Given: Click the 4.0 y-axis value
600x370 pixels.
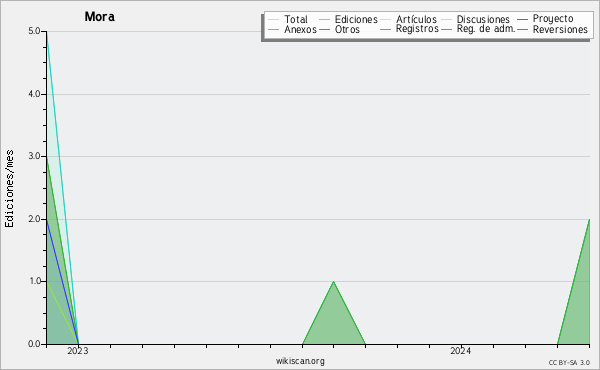Looking at the screenshot, I should (34, 94).
